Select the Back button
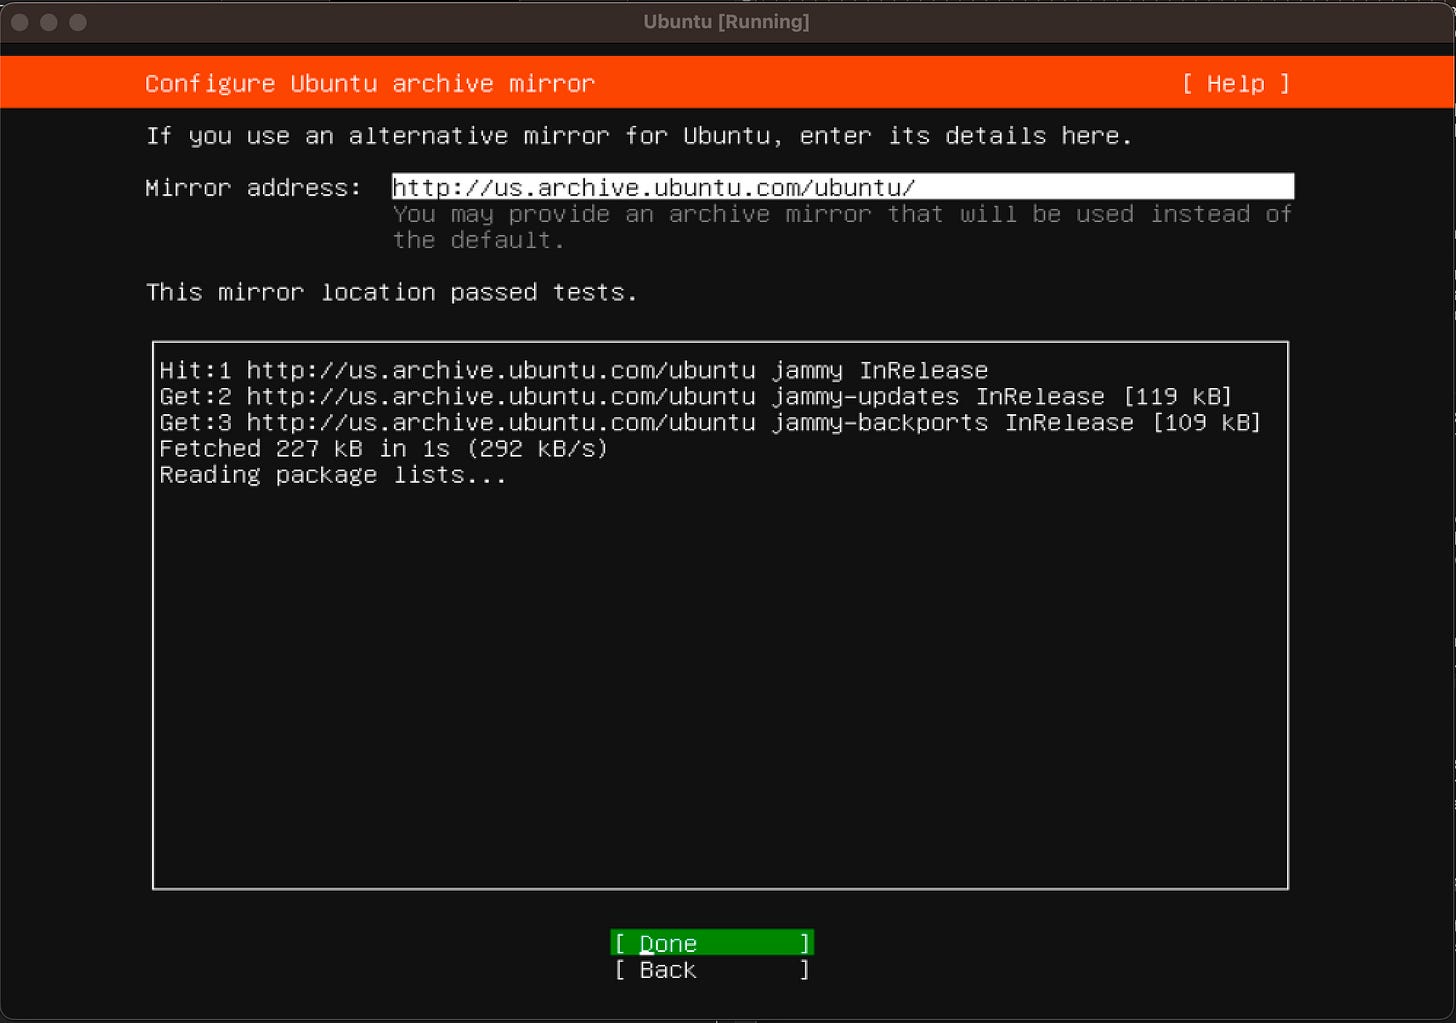Screen dimensions: 1456x1023 point(712,970)
